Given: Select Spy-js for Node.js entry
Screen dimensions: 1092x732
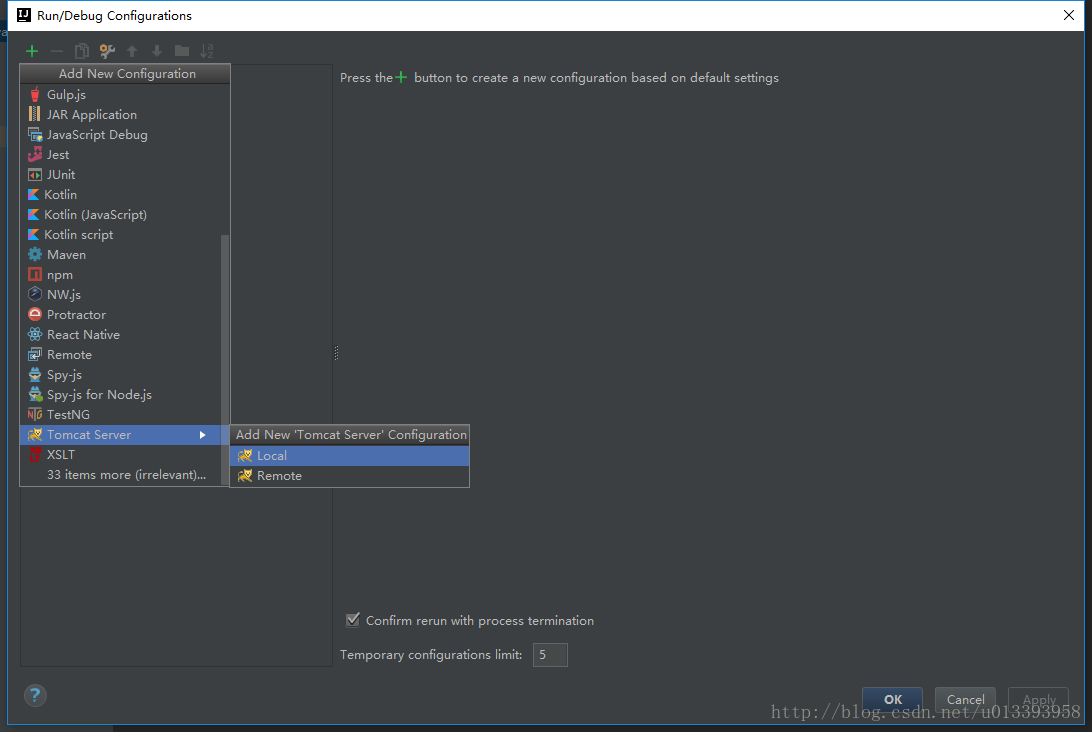Looking at the screenshot, I should pos(121,395).
